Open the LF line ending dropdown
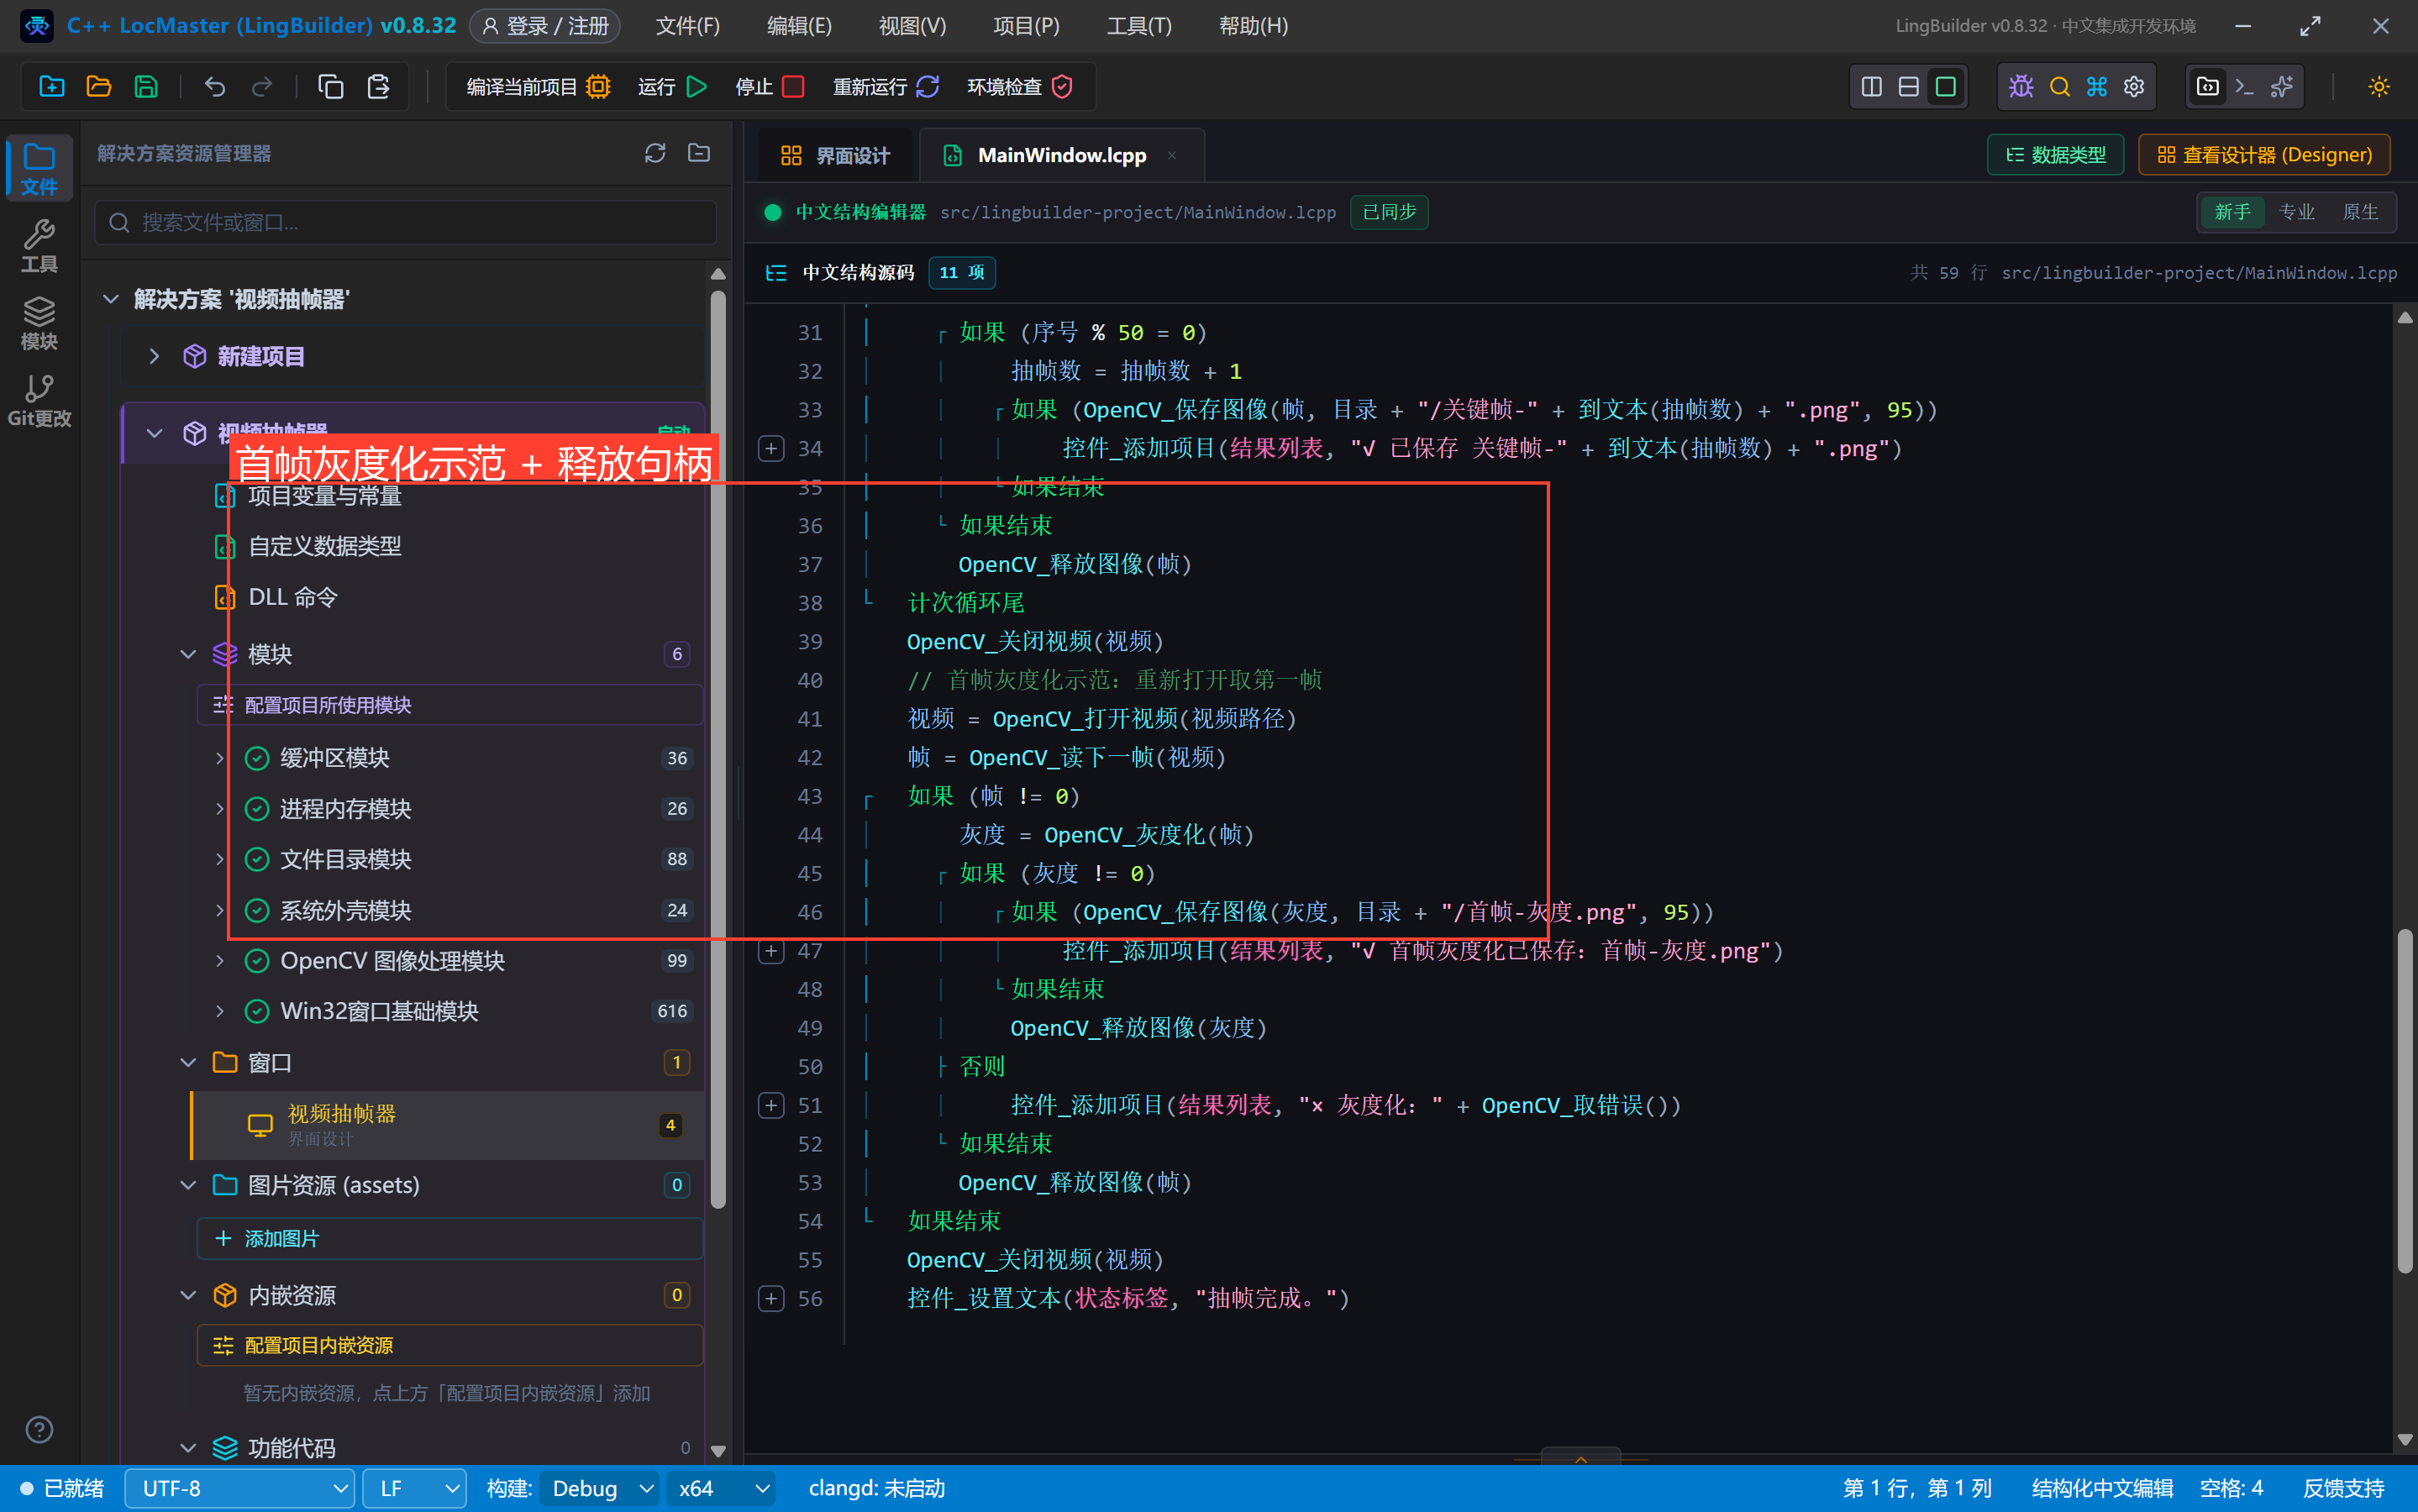2418x1512 pixels. tap(414, 1488)
